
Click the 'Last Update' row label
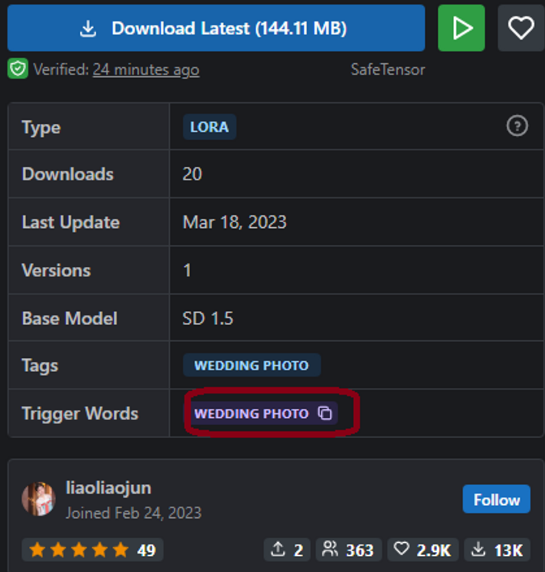pyautogui.click(x=71, y=222)
